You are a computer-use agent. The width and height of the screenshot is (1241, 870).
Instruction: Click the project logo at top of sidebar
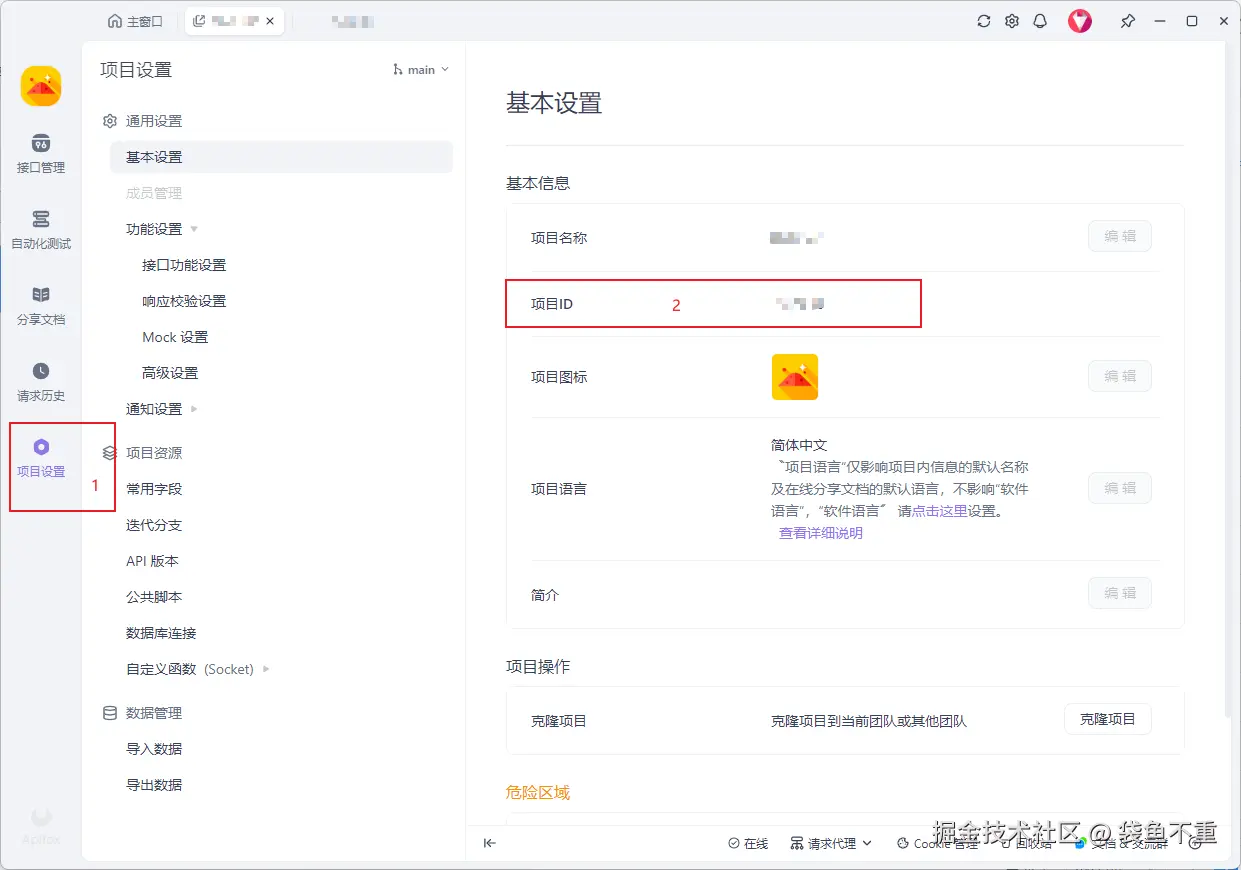(41, 86)
